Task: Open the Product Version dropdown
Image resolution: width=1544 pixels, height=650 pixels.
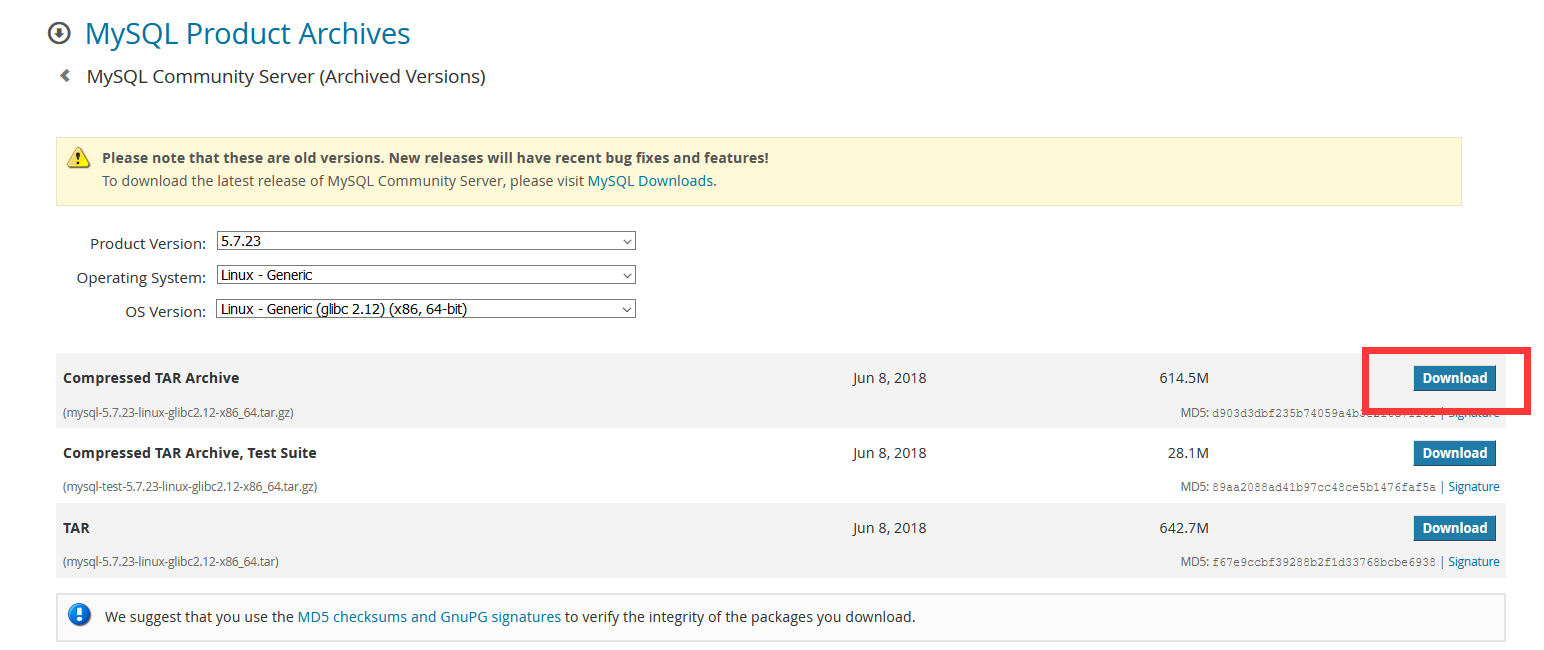Action: (426, 241)
